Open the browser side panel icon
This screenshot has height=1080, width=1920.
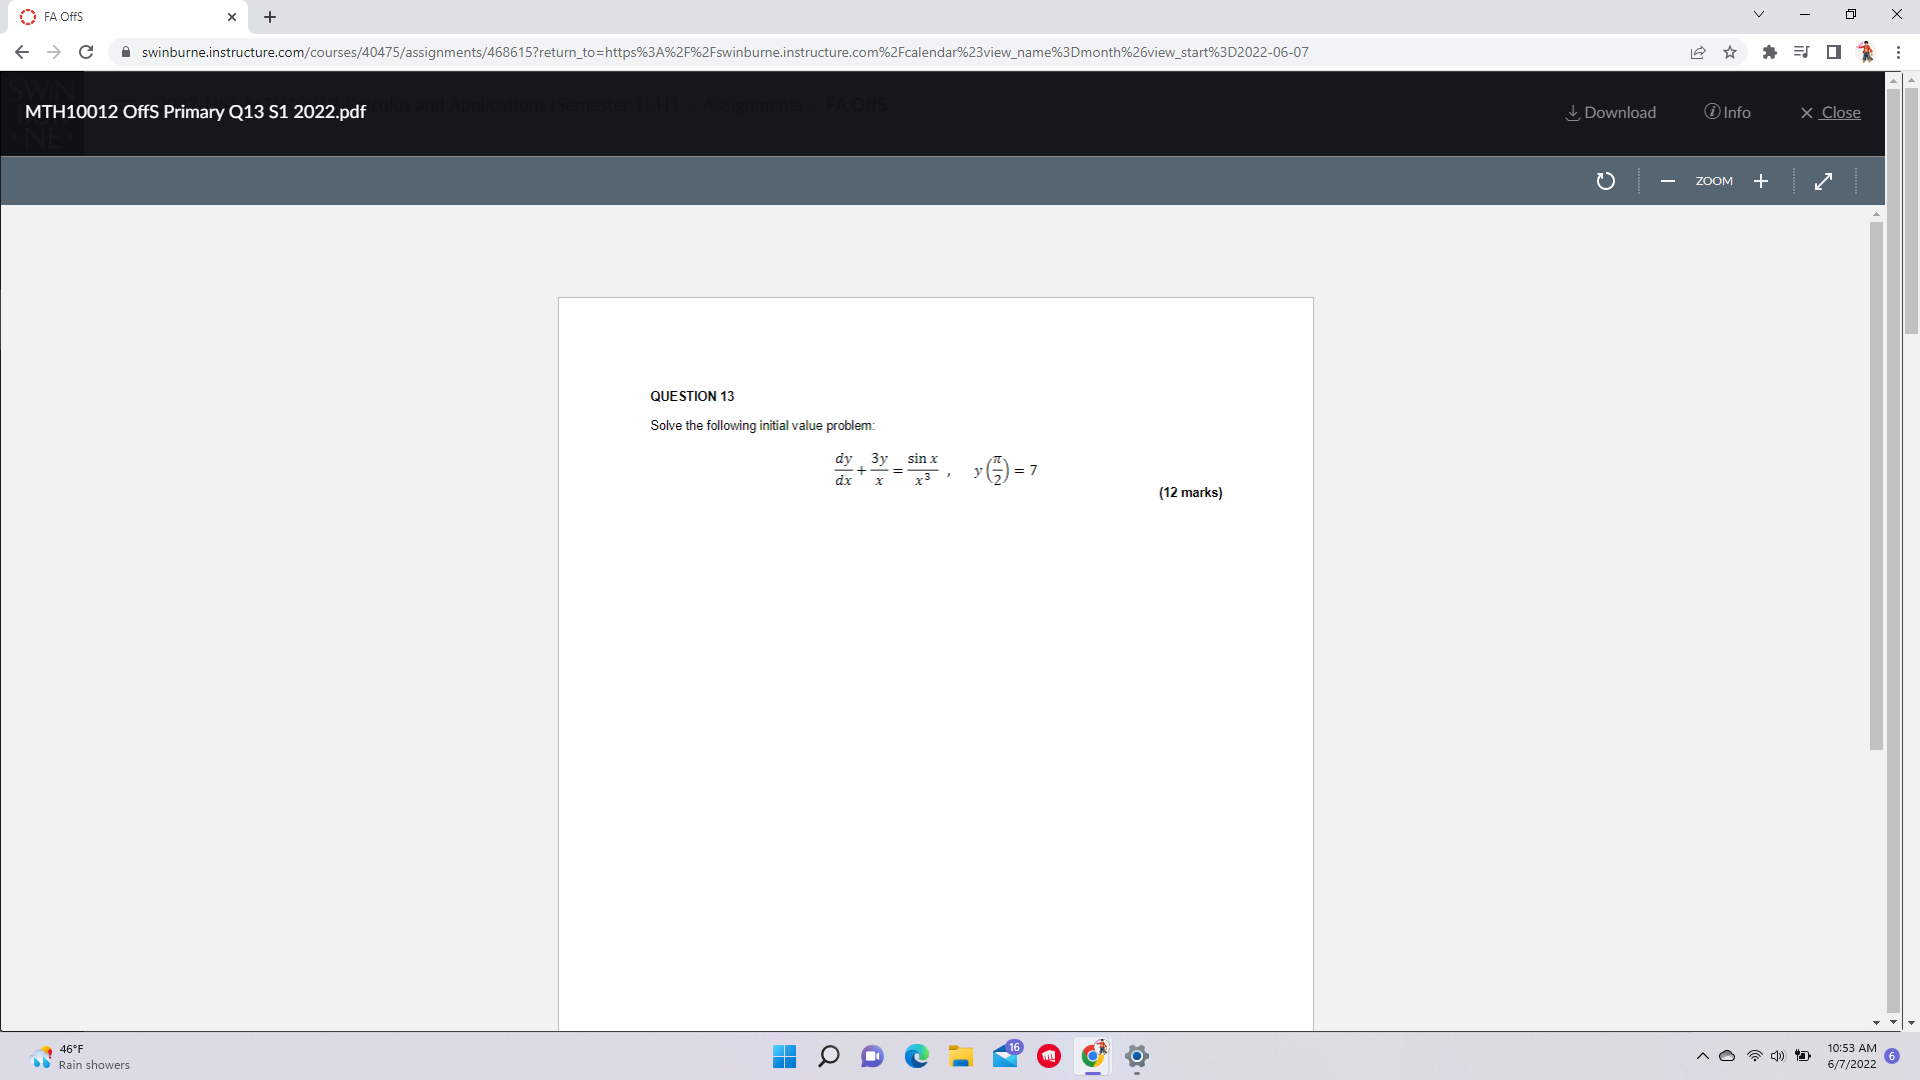pyautogui.click(x=1835, y=52)
